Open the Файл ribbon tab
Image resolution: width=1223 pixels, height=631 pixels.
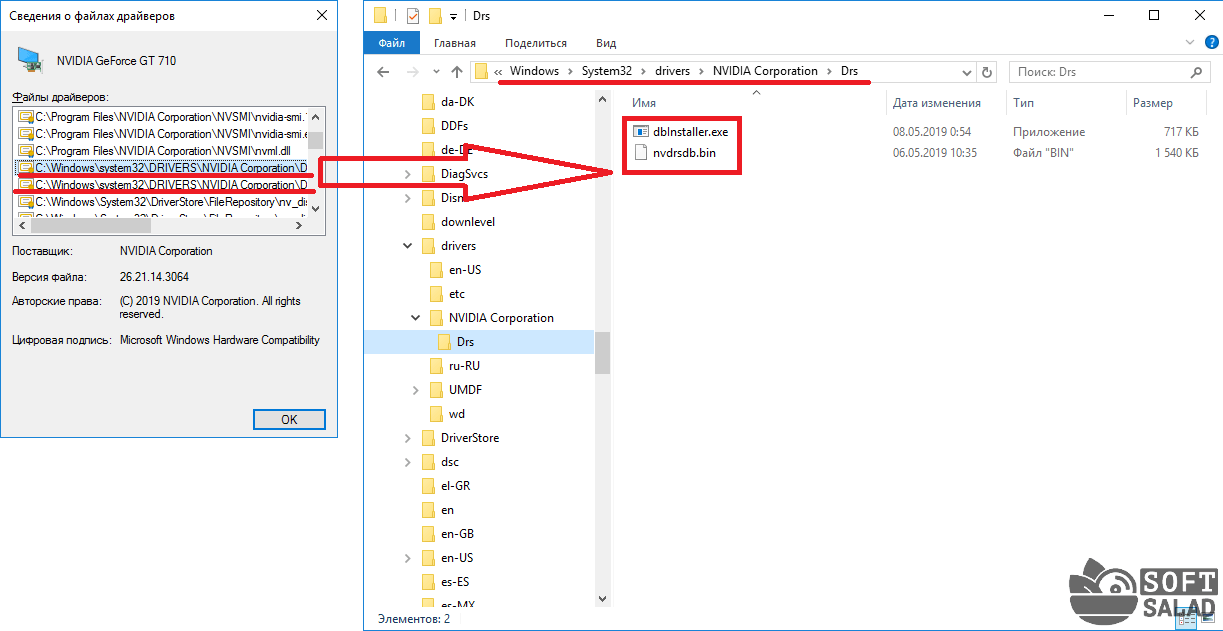pos(392,43)
